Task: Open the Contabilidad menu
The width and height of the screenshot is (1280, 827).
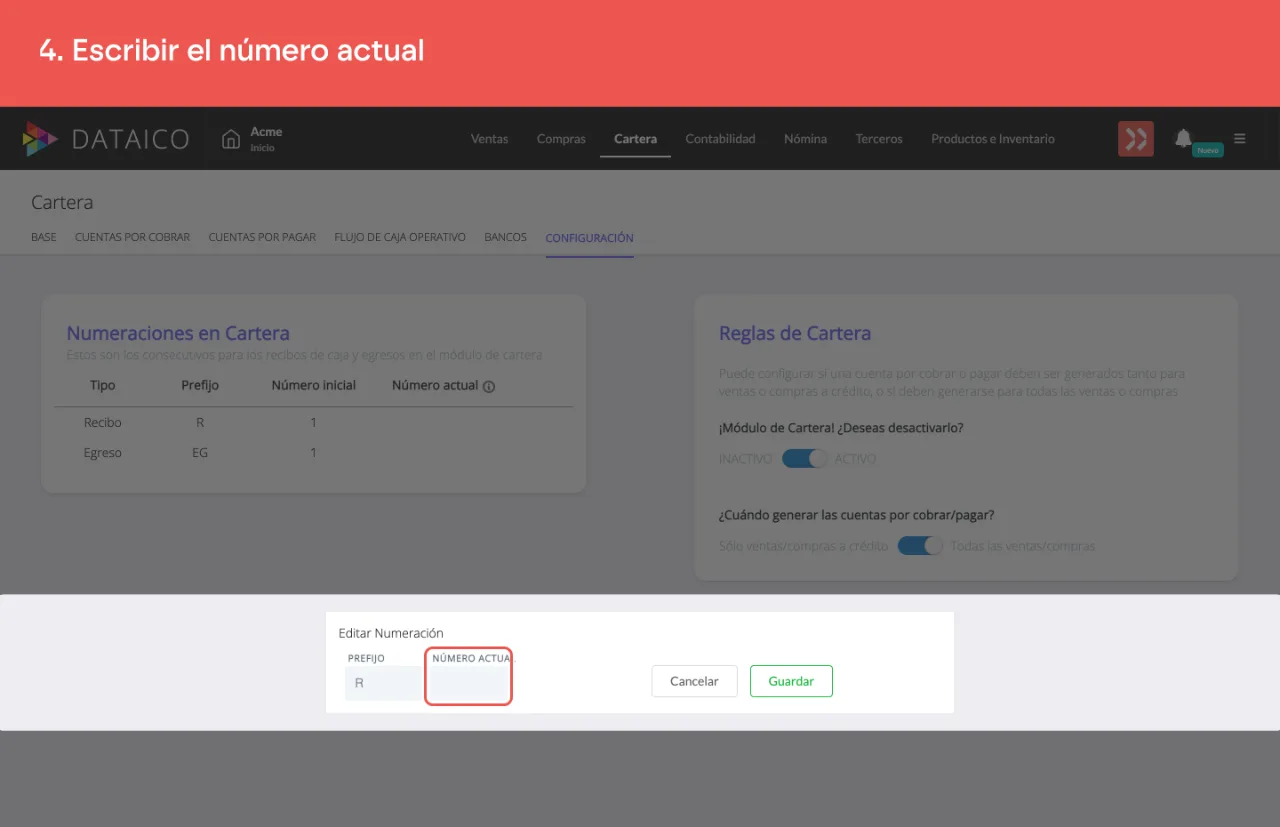Action: 720,139
